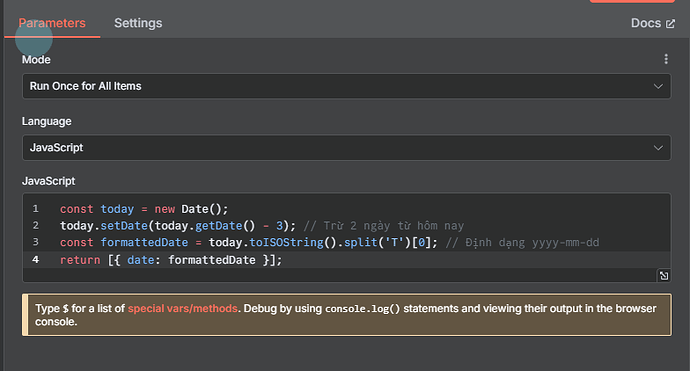
Task: Click the JavaScript label above the code editor
Action: (48, 181)
